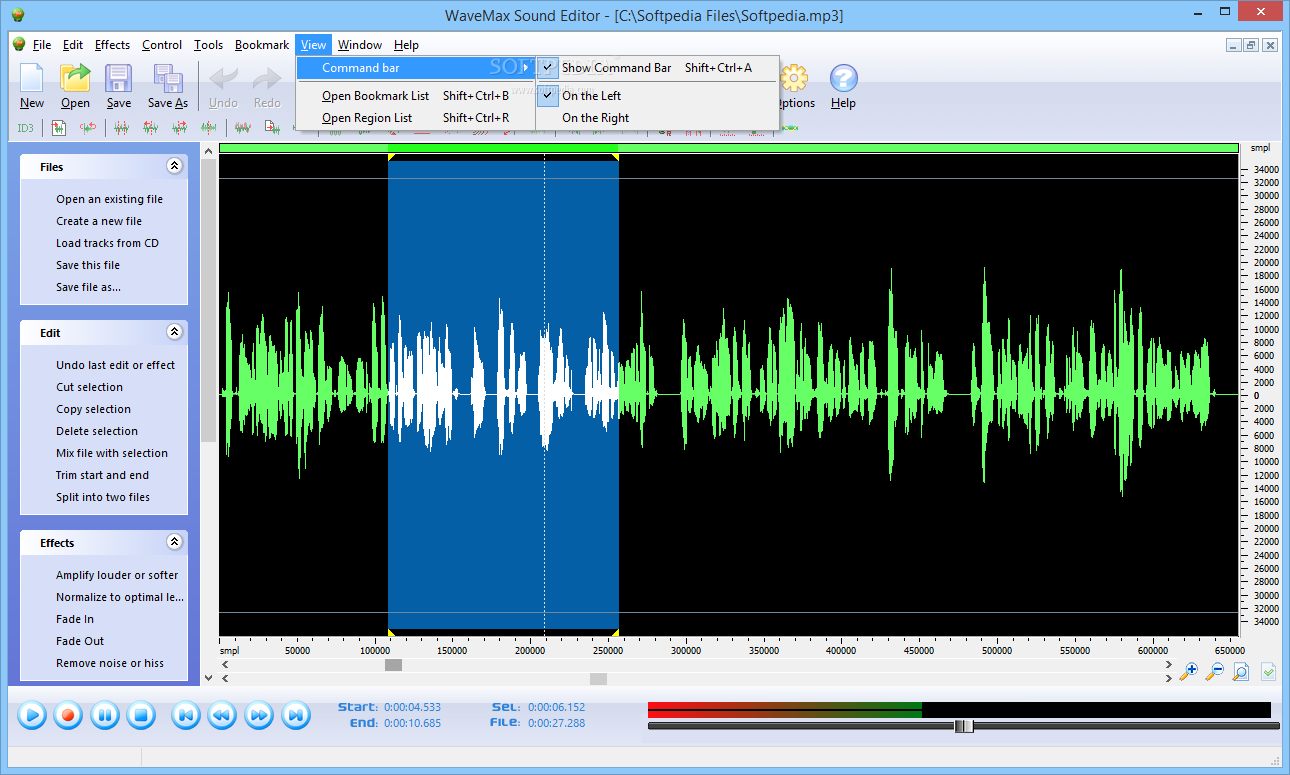Click Save this file link
This screenshot has width=1290, height=775.
click(88, 265)
